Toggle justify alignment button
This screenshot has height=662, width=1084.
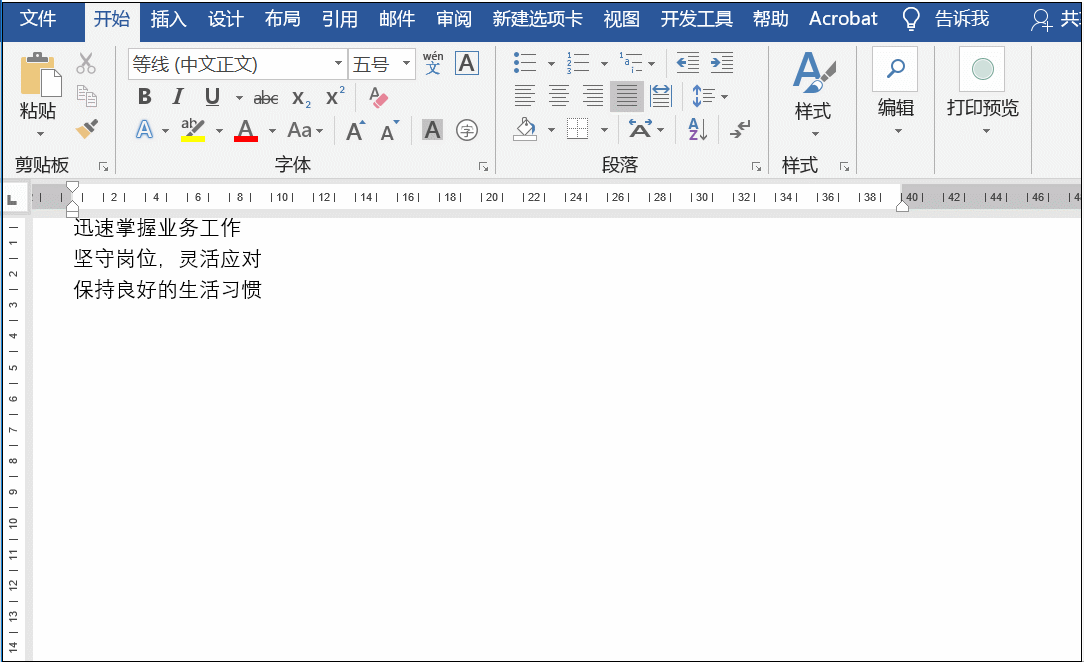click(x=627, y=96)
